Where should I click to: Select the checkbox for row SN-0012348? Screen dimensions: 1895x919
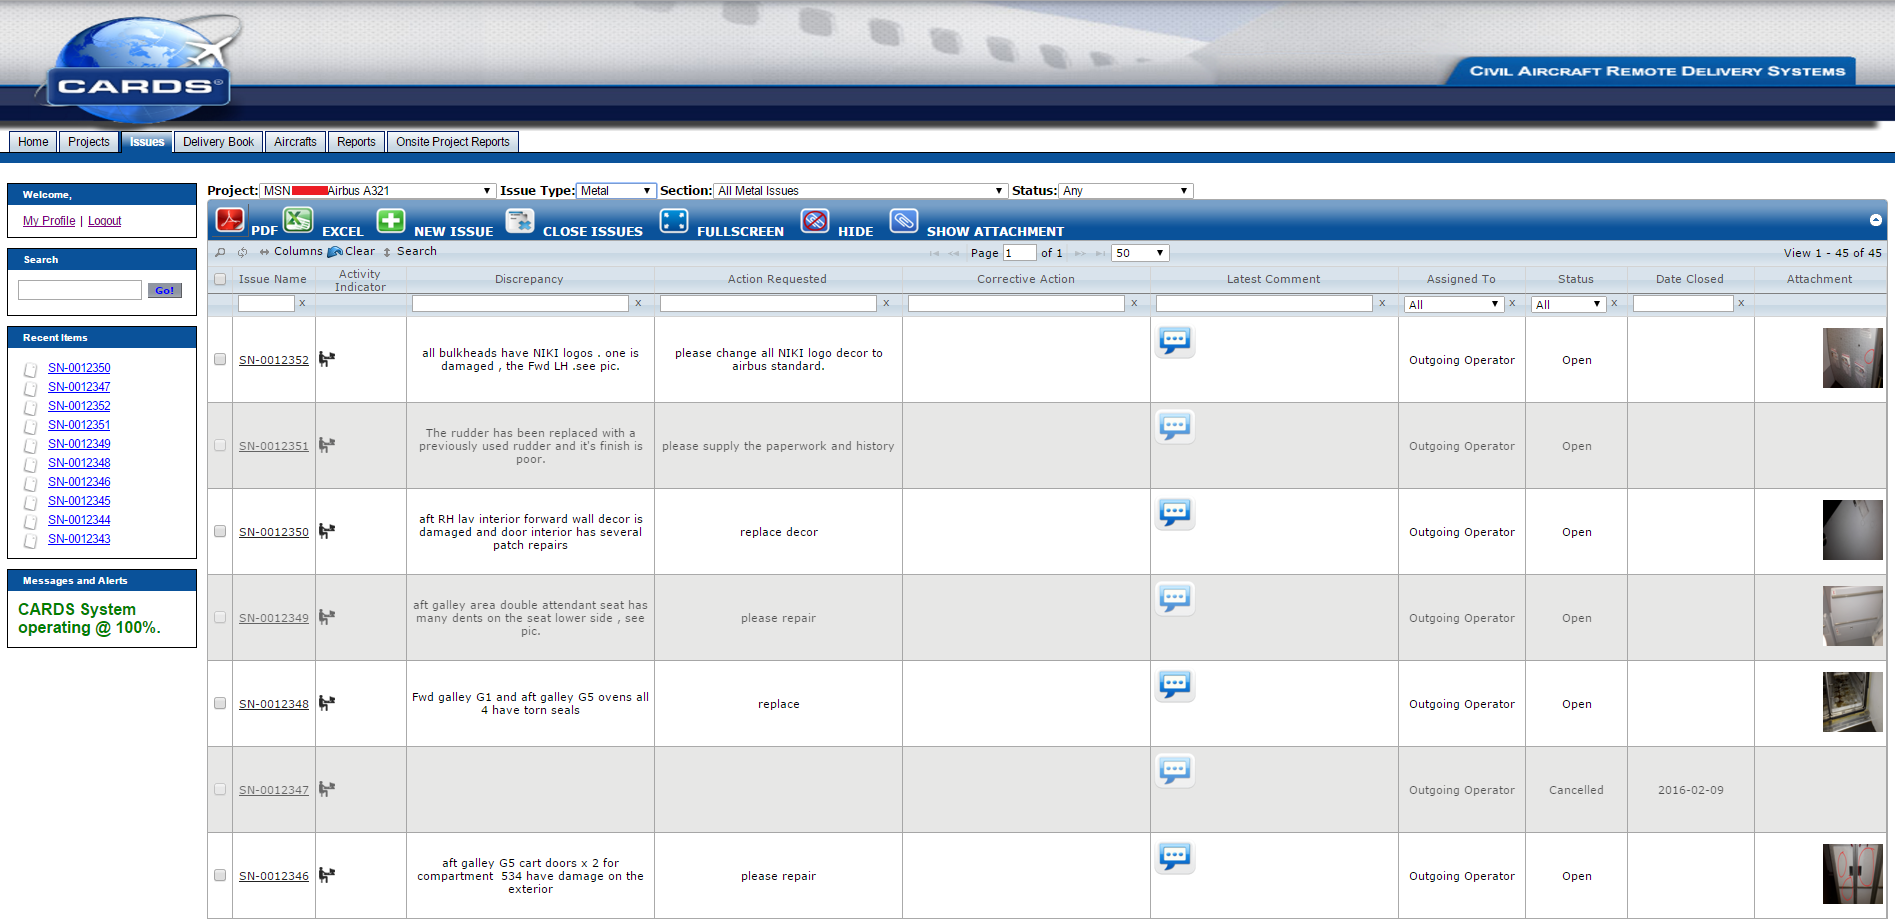[x=220, y=704]
